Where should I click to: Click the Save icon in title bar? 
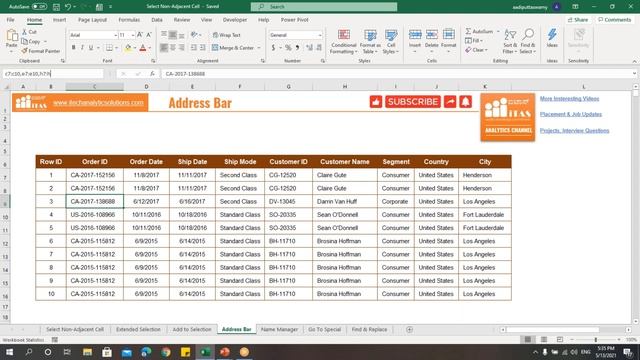tap(56, 7)
